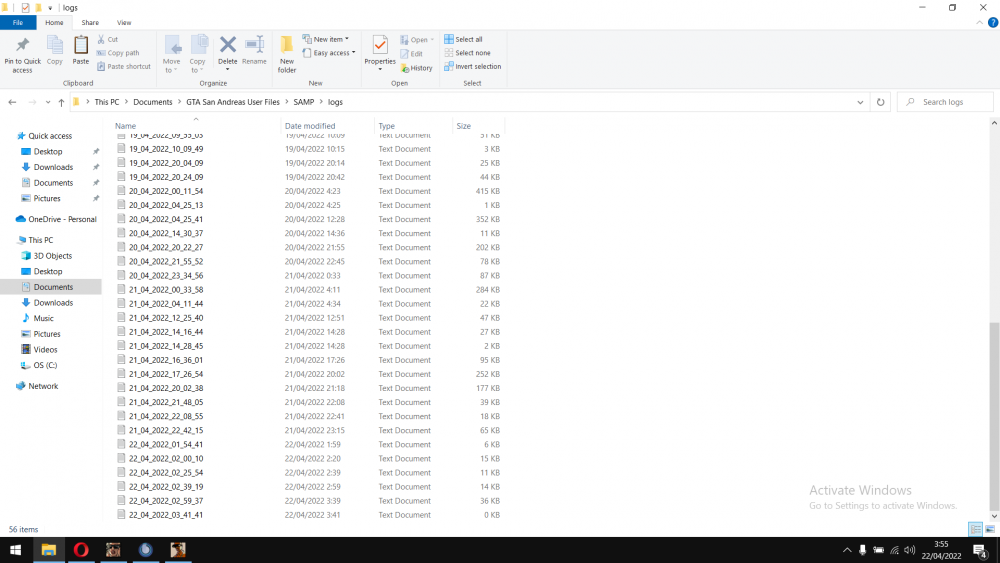1000x563 pixels.
Task: Switch to large icons view layout
Action: 990,529
